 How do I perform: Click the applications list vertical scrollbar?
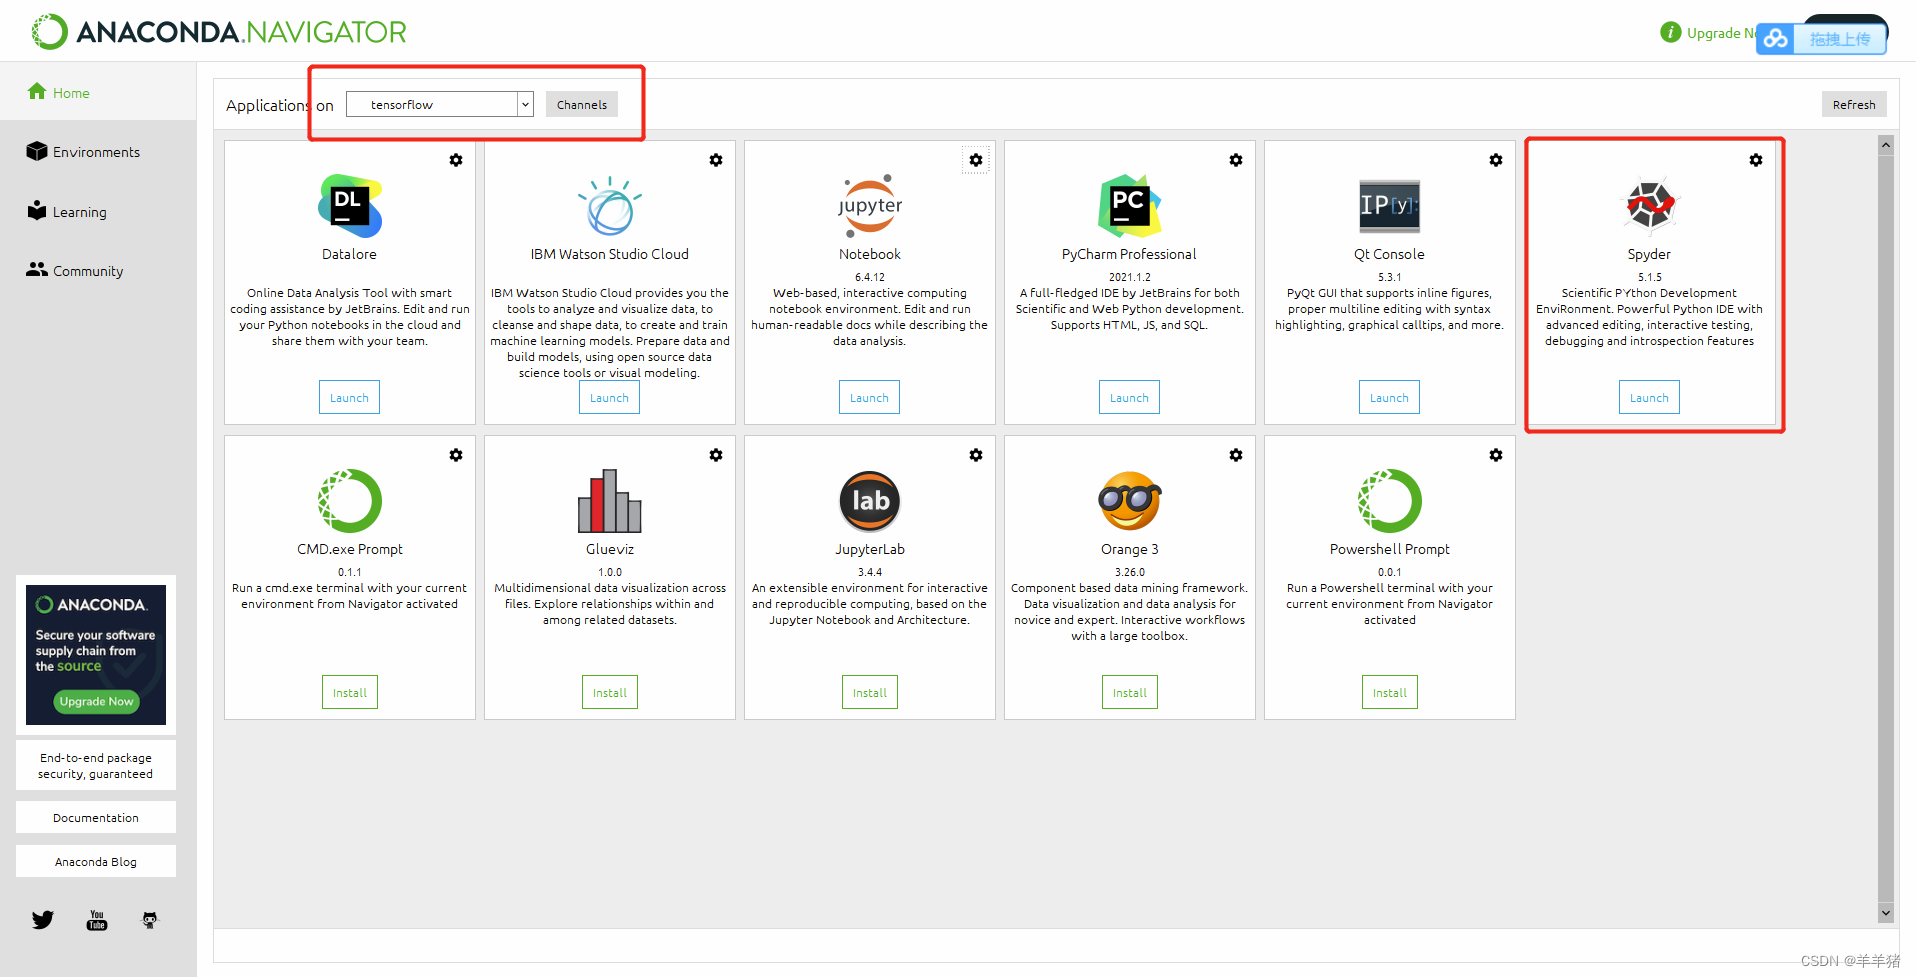(1886, 528)
